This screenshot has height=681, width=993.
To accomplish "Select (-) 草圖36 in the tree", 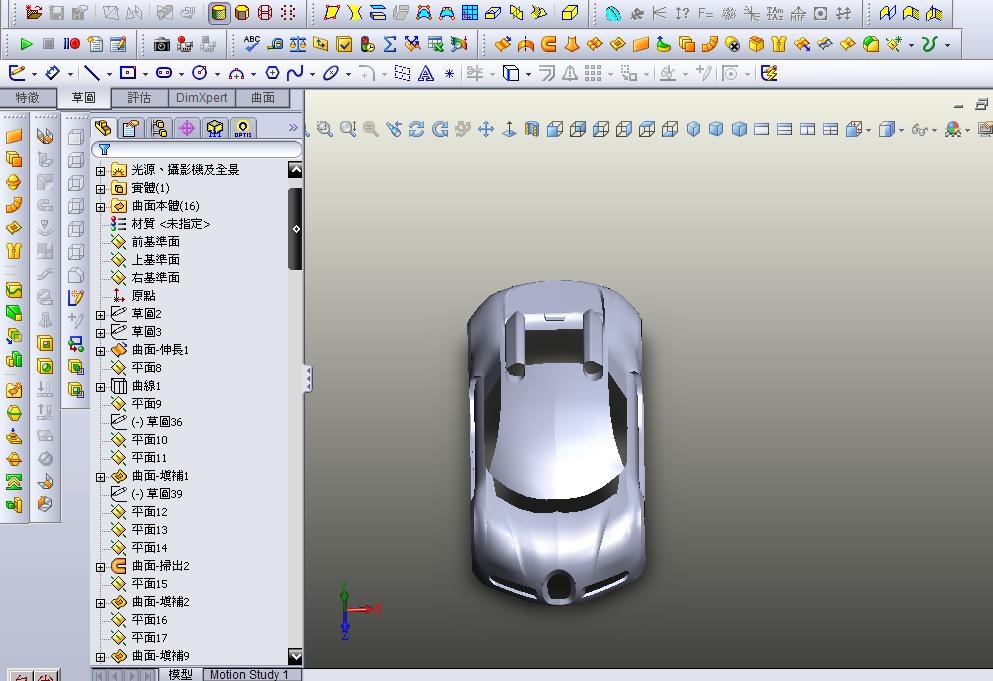I will [x=157, y=422].
